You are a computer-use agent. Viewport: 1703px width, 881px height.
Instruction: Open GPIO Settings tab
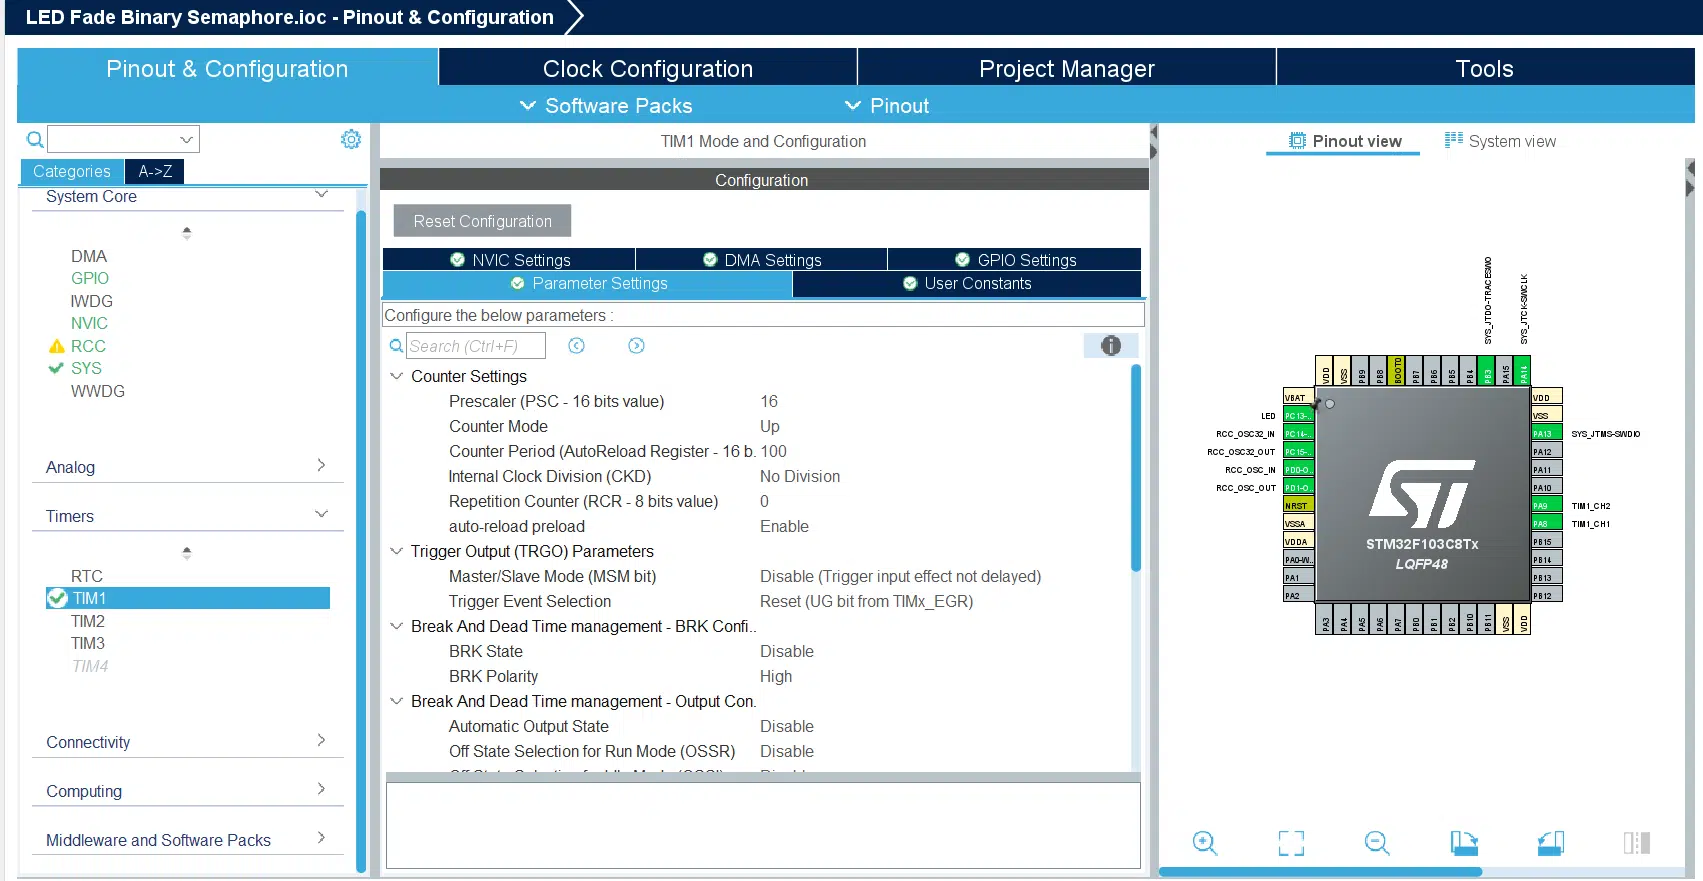[x=1014, y=260]
